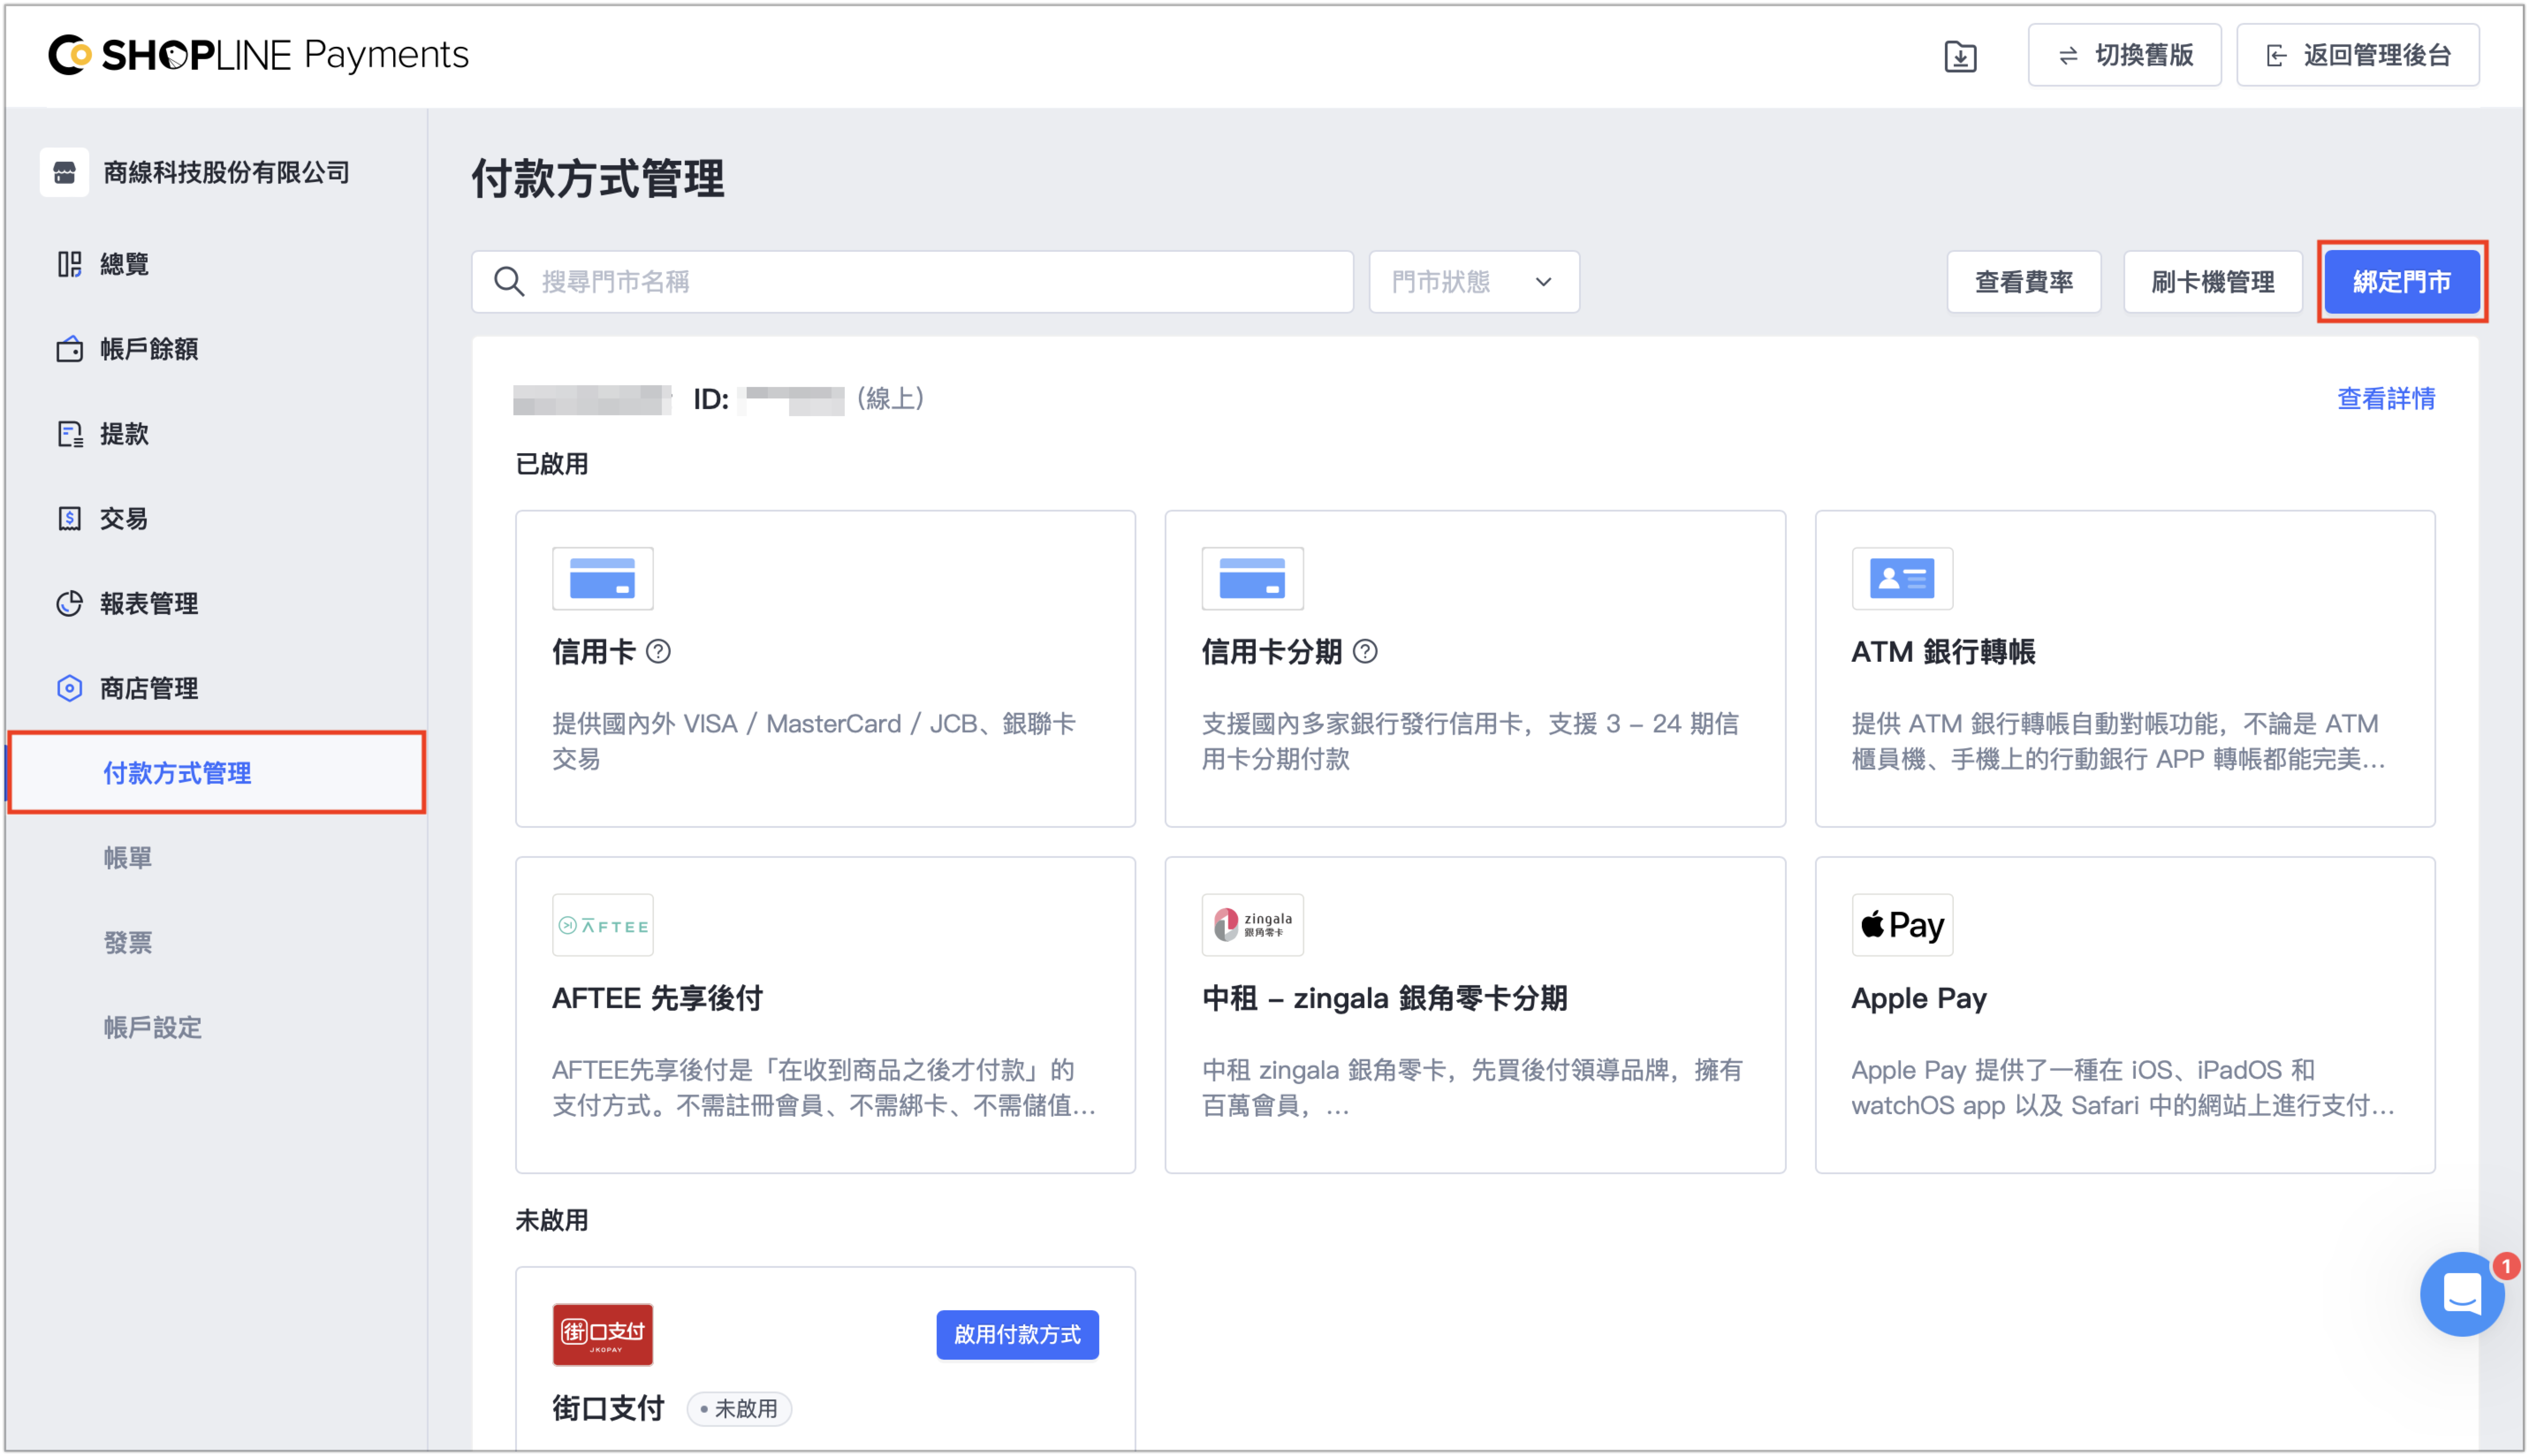Click the 交易 receipt icon
Screen dimensions: 2529x1456
69,519
